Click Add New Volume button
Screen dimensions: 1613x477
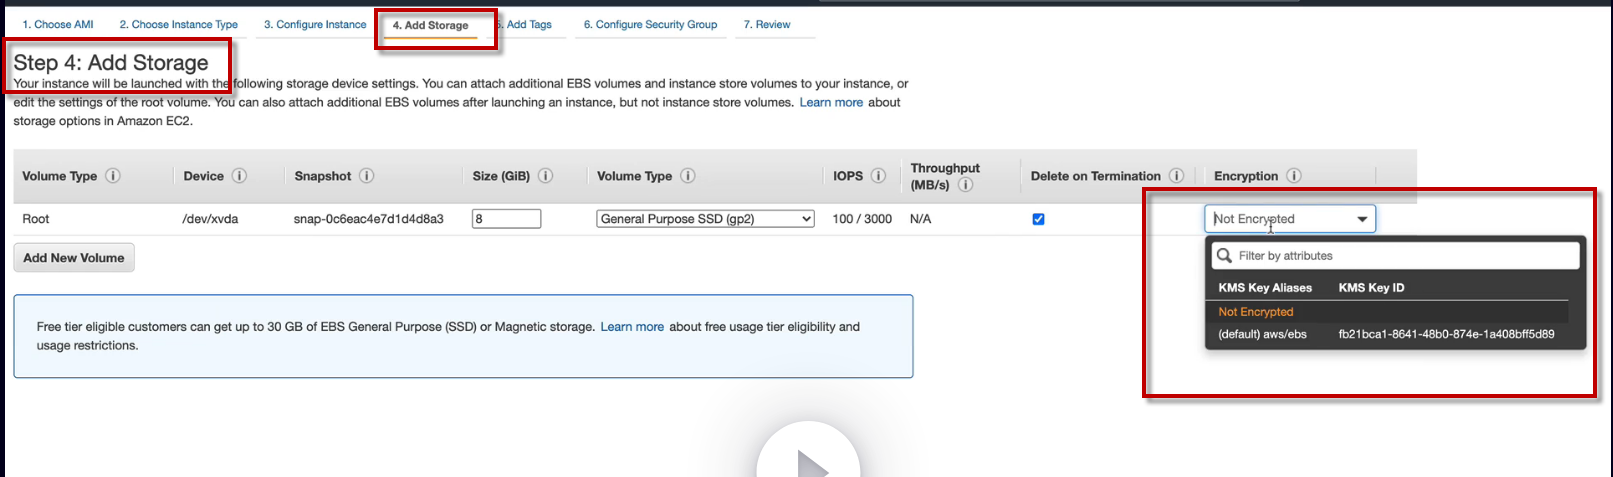point(74,258)
